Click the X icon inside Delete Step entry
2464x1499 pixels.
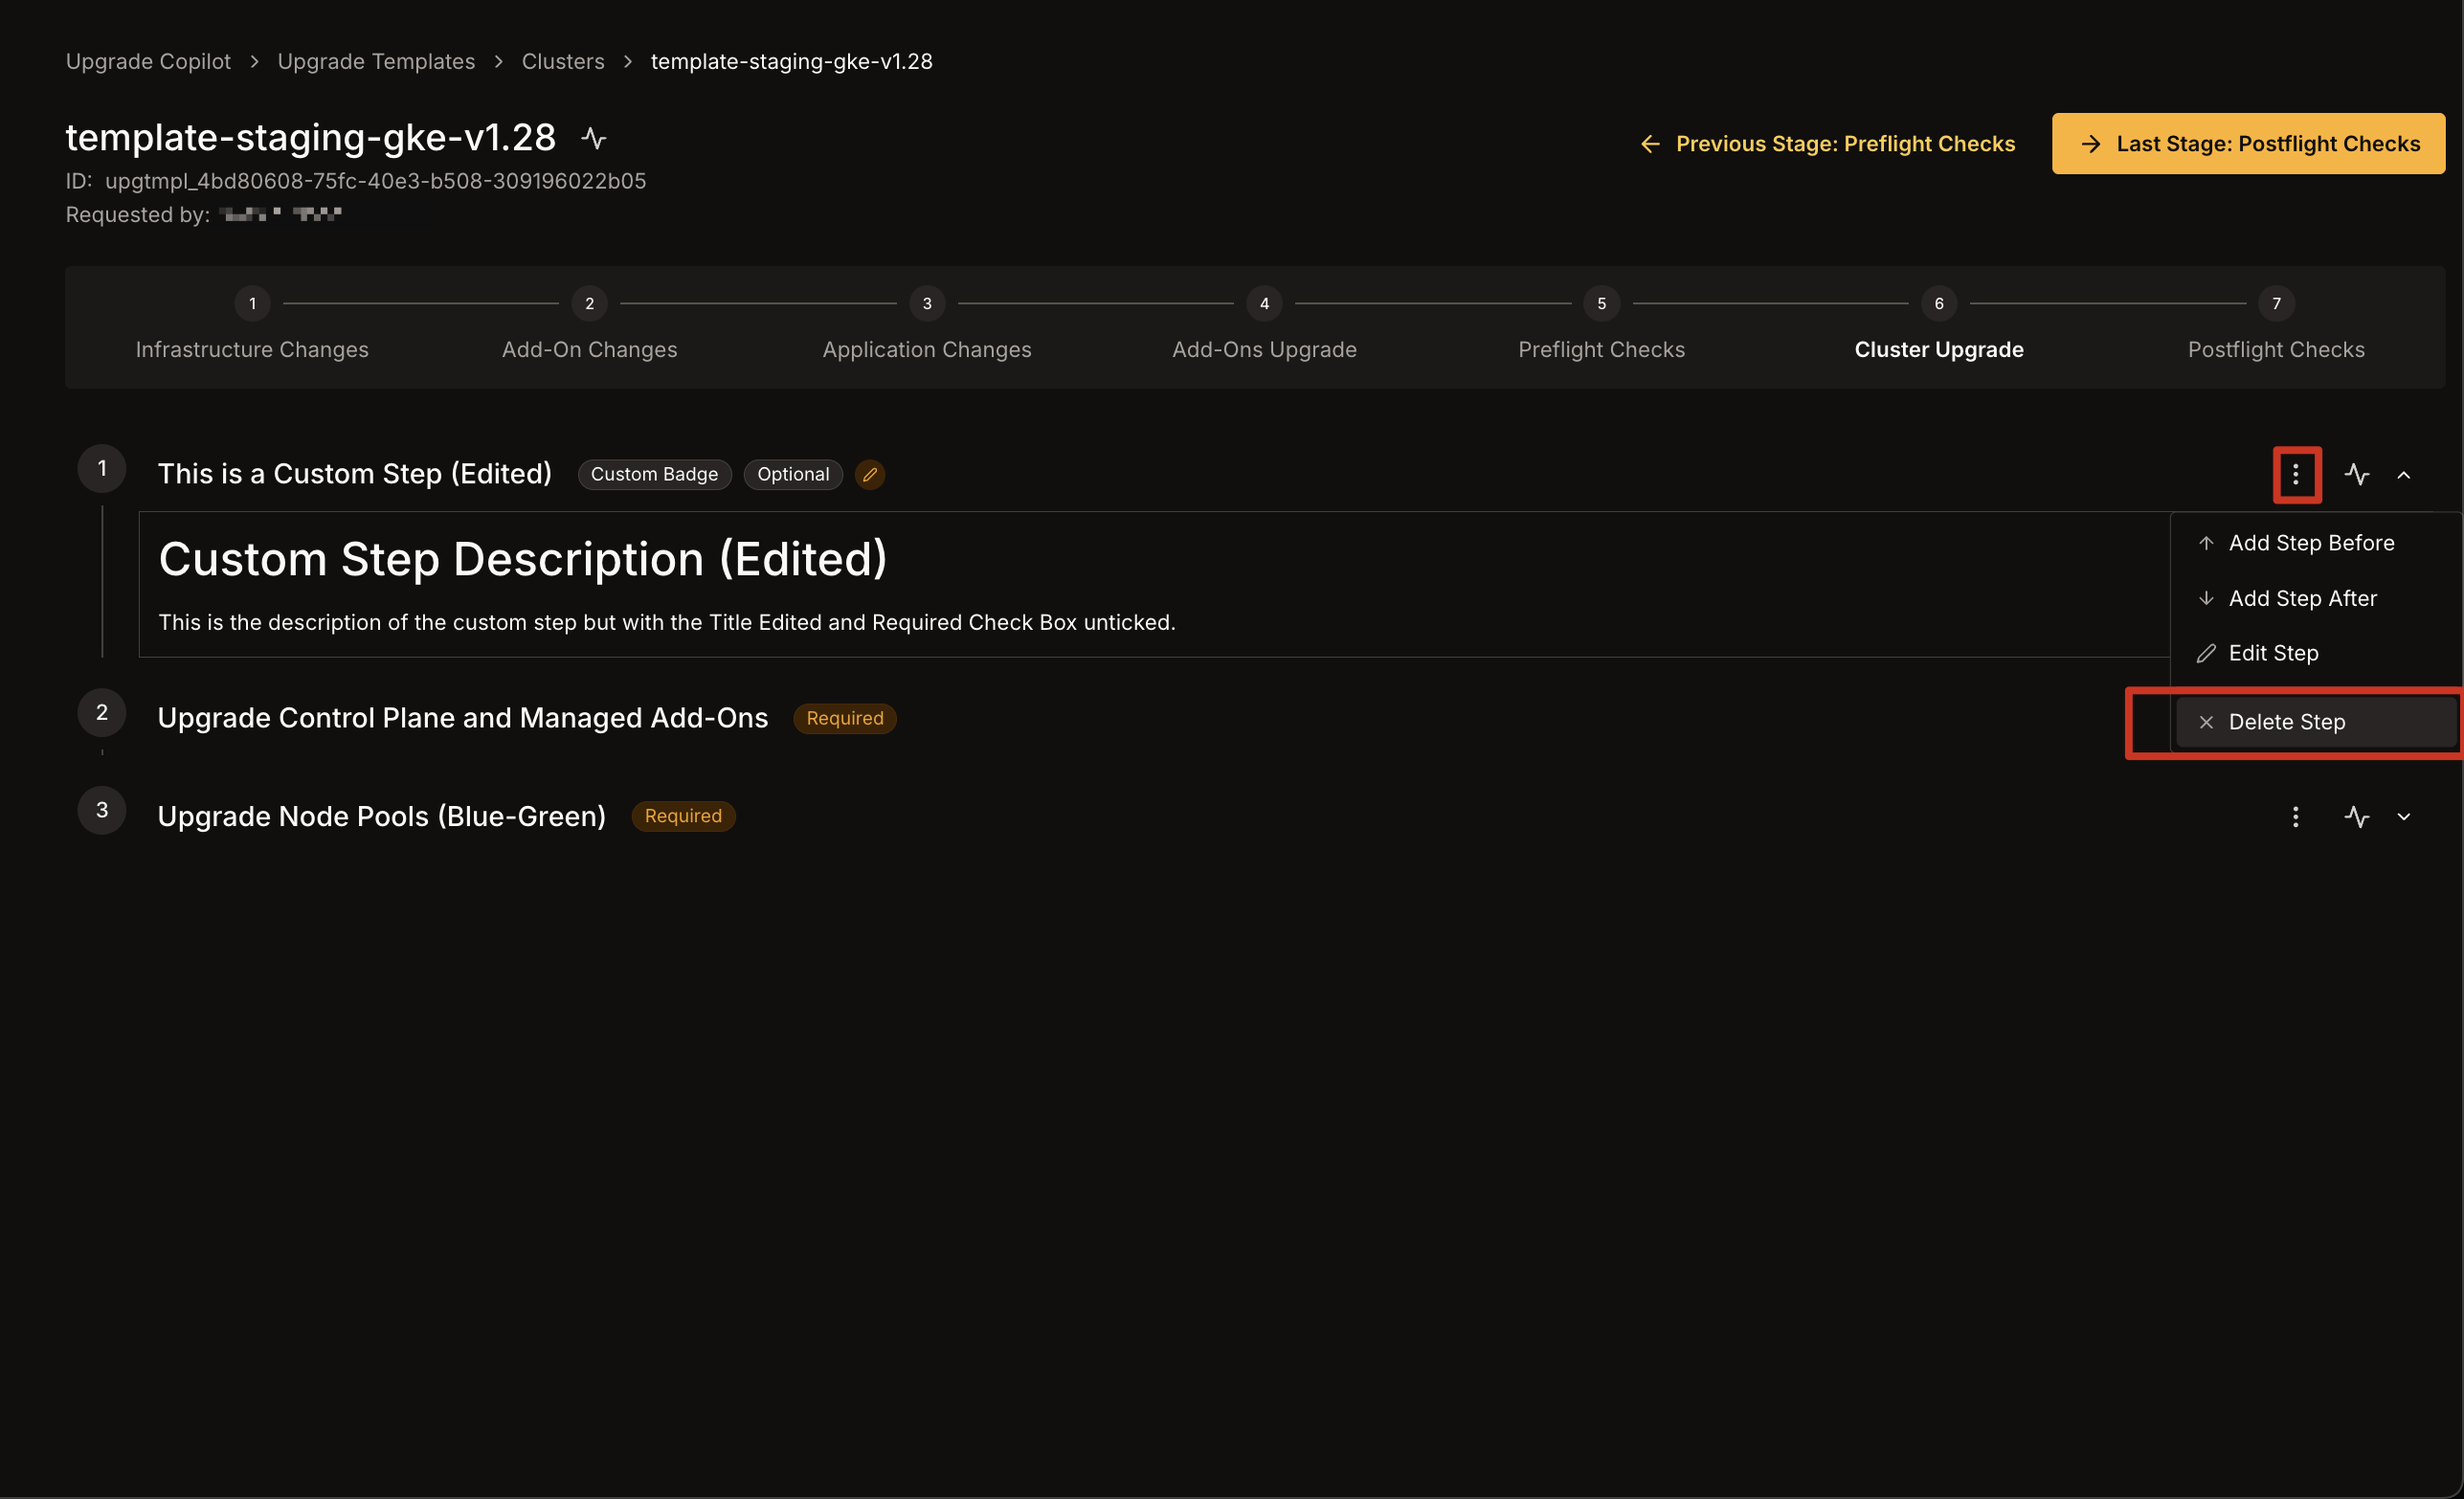[x=2206, y=721]
